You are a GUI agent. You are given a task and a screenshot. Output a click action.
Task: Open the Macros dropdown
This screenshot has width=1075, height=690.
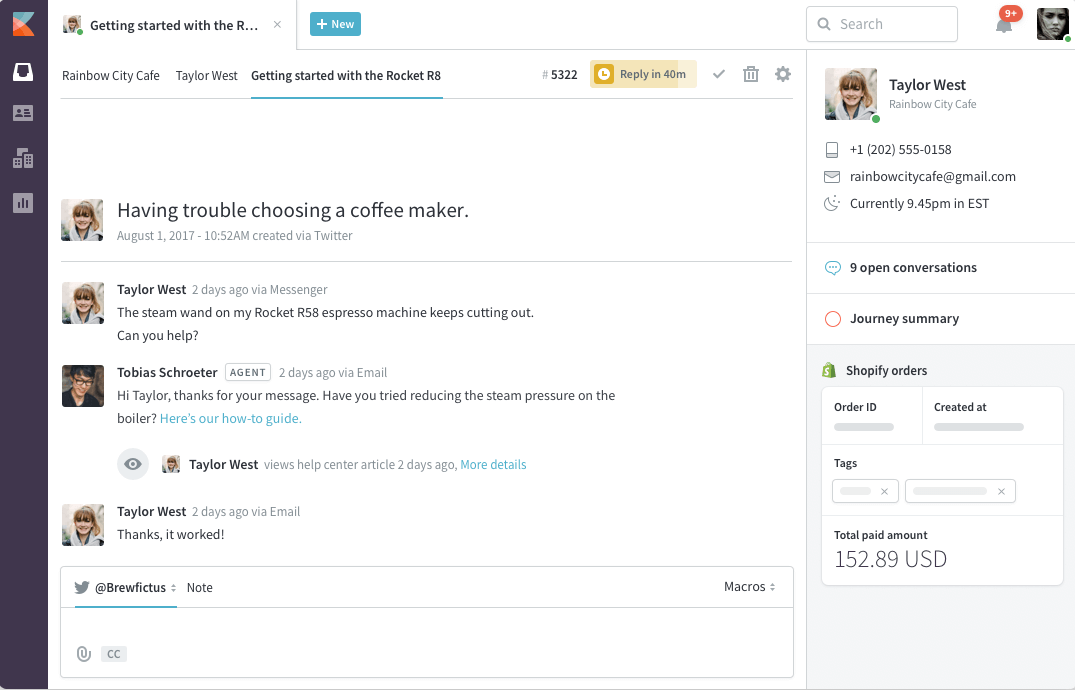tap(749, 587)
